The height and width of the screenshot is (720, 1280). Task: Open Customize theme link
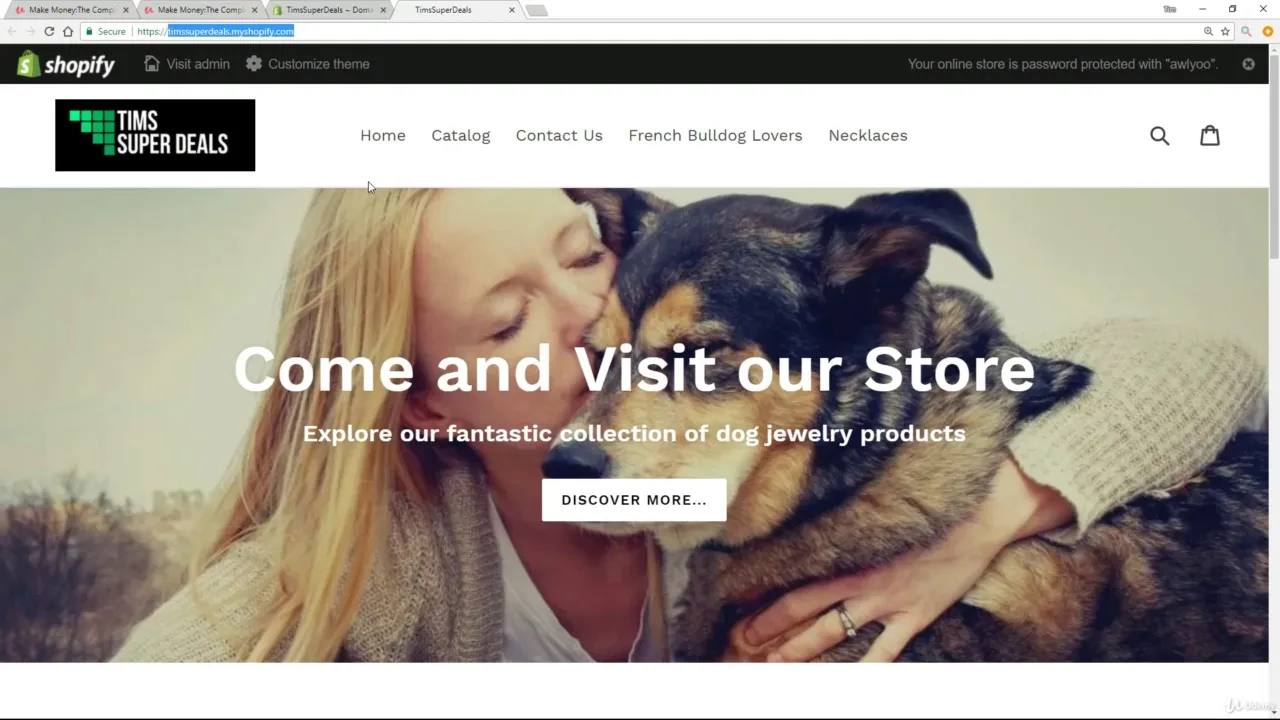[x=308, y=64]
